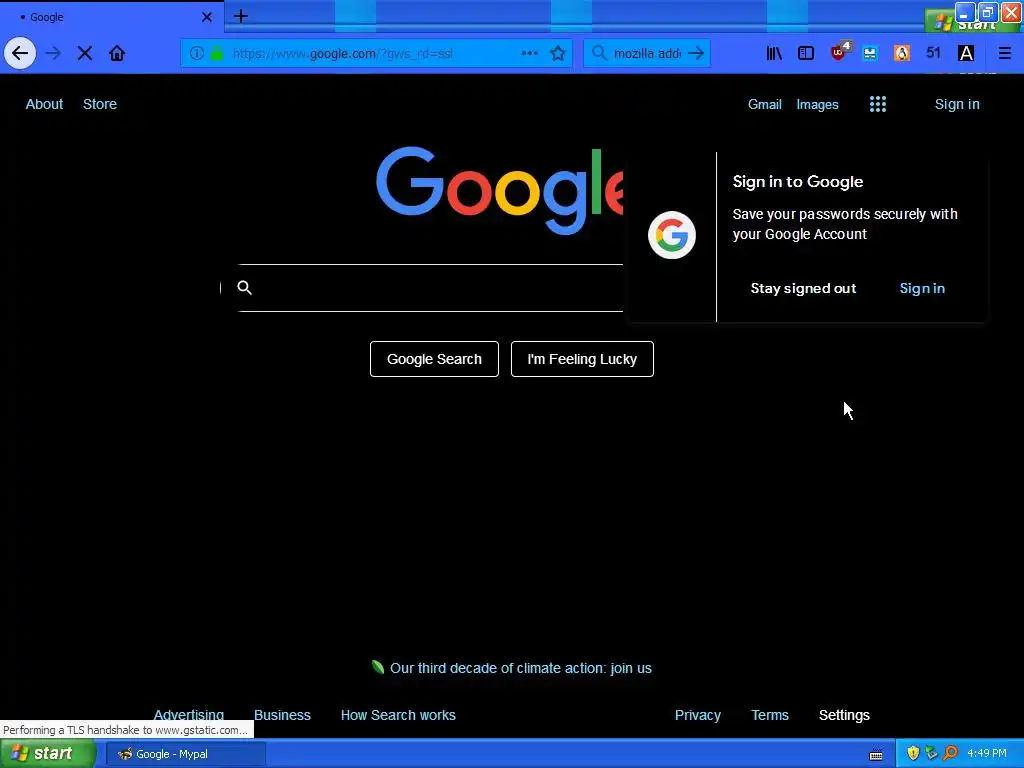Open the Store link
1024x768 pixels.
(100, 104)
